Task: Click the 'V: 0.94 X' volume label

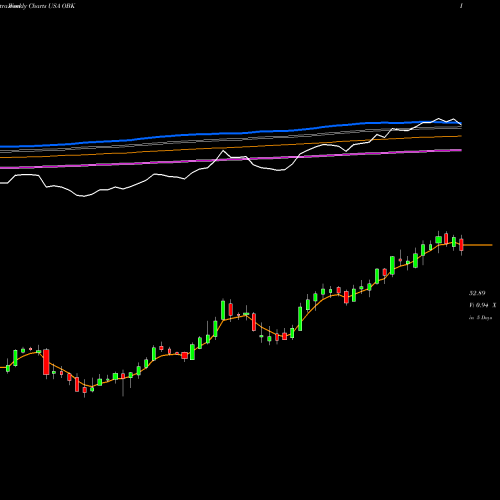Action: (x=482, y=305)
